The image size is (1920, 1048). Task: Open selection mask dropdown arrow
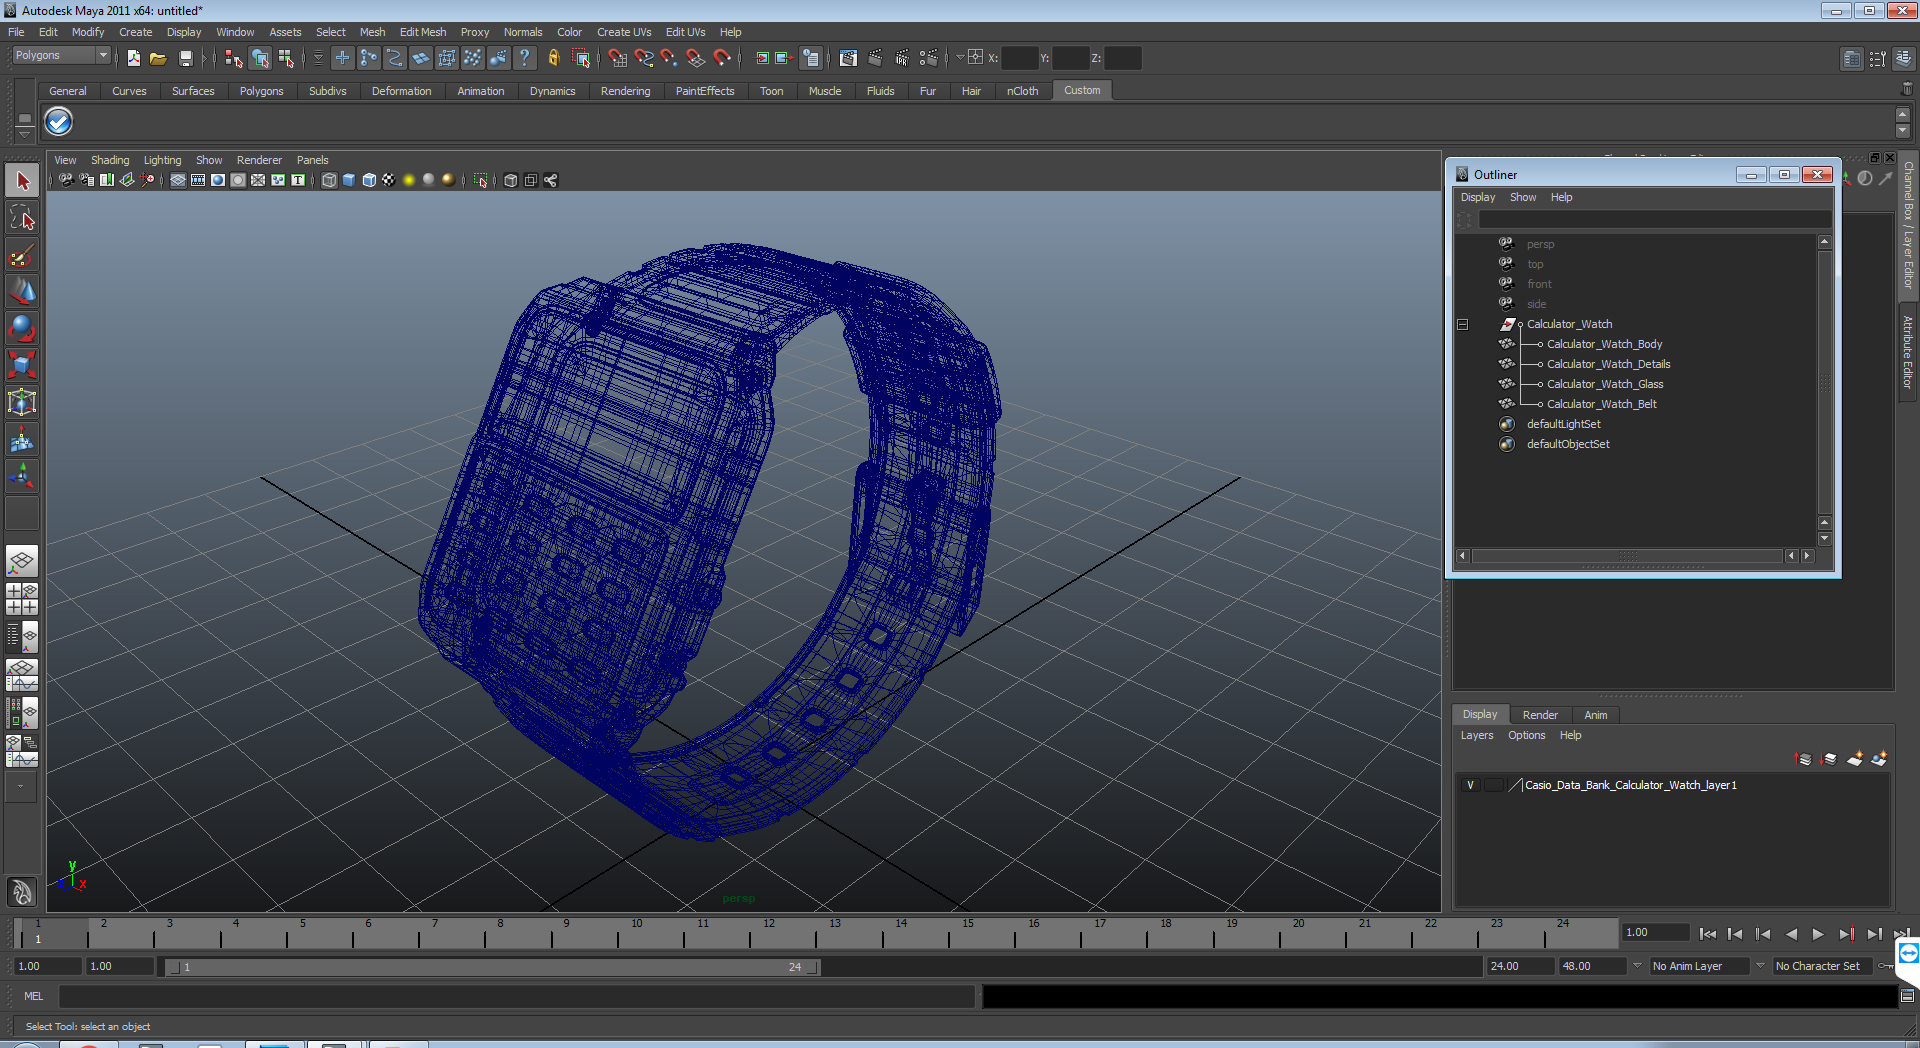click(318, 58)
